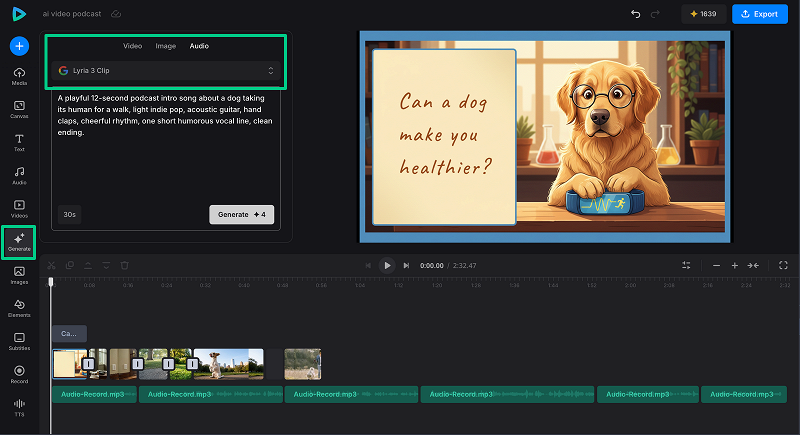Redo the last action
The width and height of the screenshot is (800, 435).
point(655,14)
